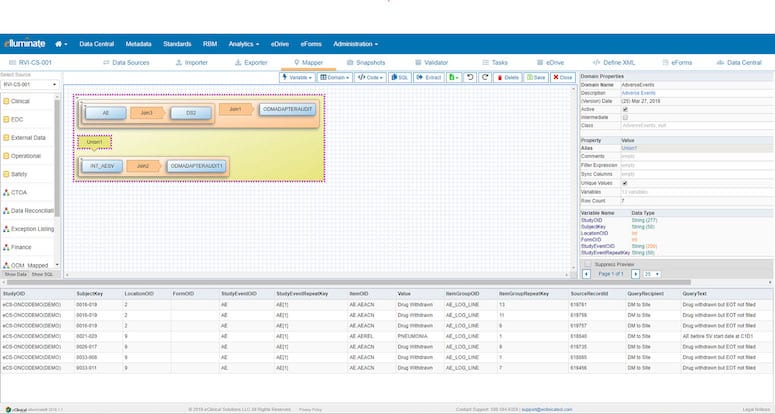This screenshot has height=414, width=775.
Task: Open the Standards menu item
Action: pyautogui.click(x=177, y=44)
